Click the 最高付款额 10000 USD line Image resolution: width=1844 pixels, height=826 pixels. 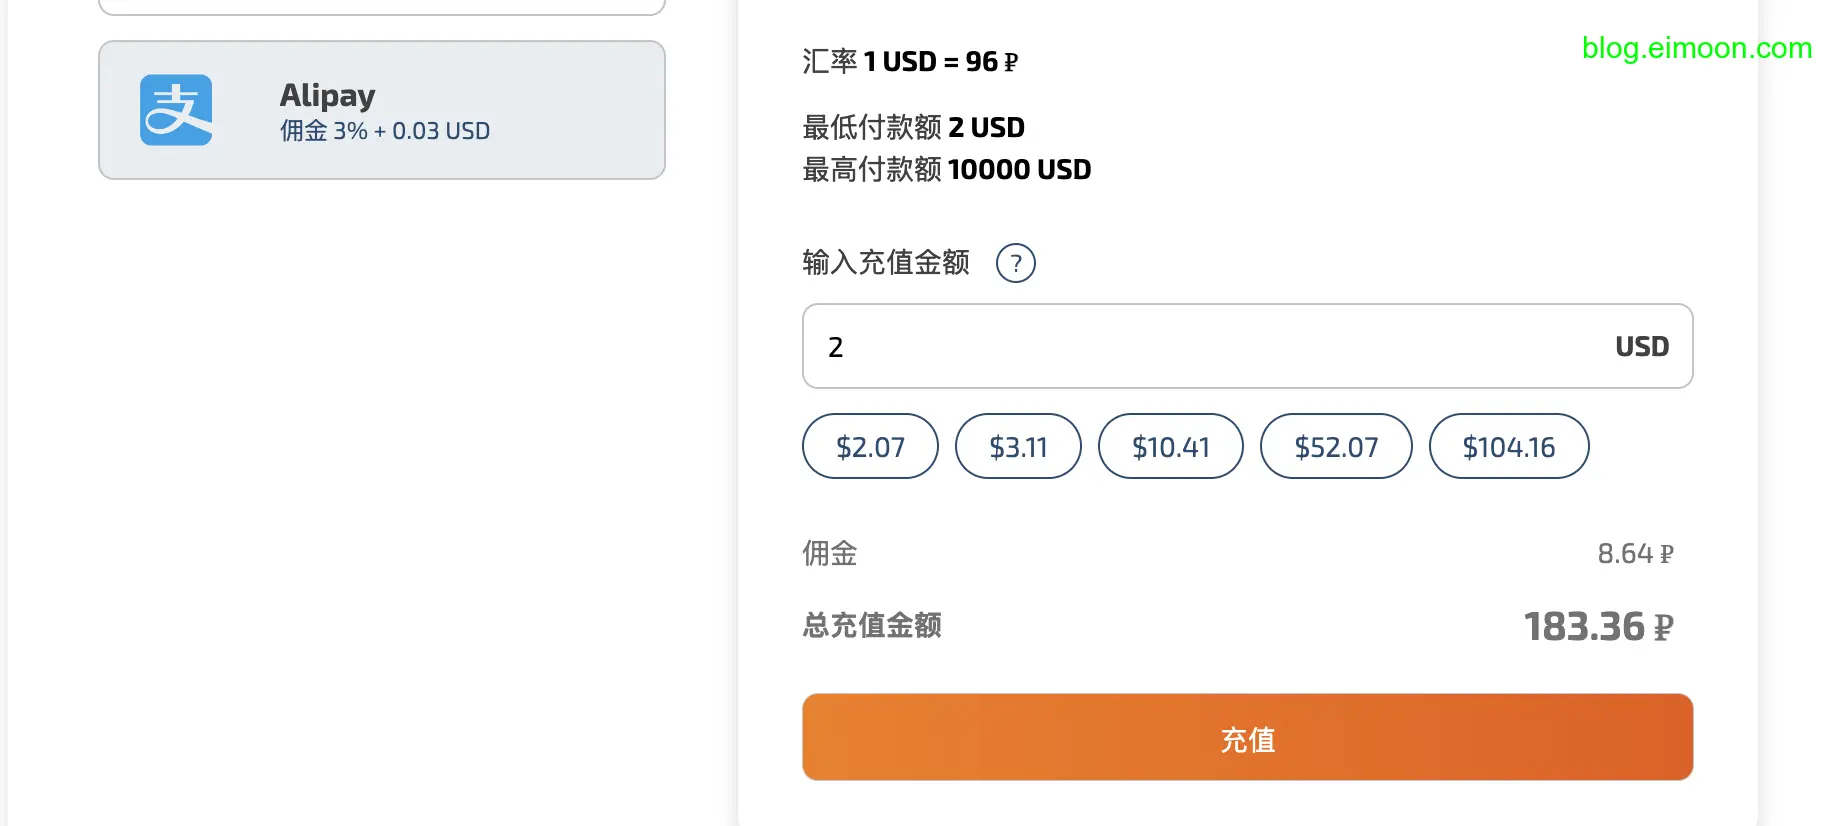point(946,169)
